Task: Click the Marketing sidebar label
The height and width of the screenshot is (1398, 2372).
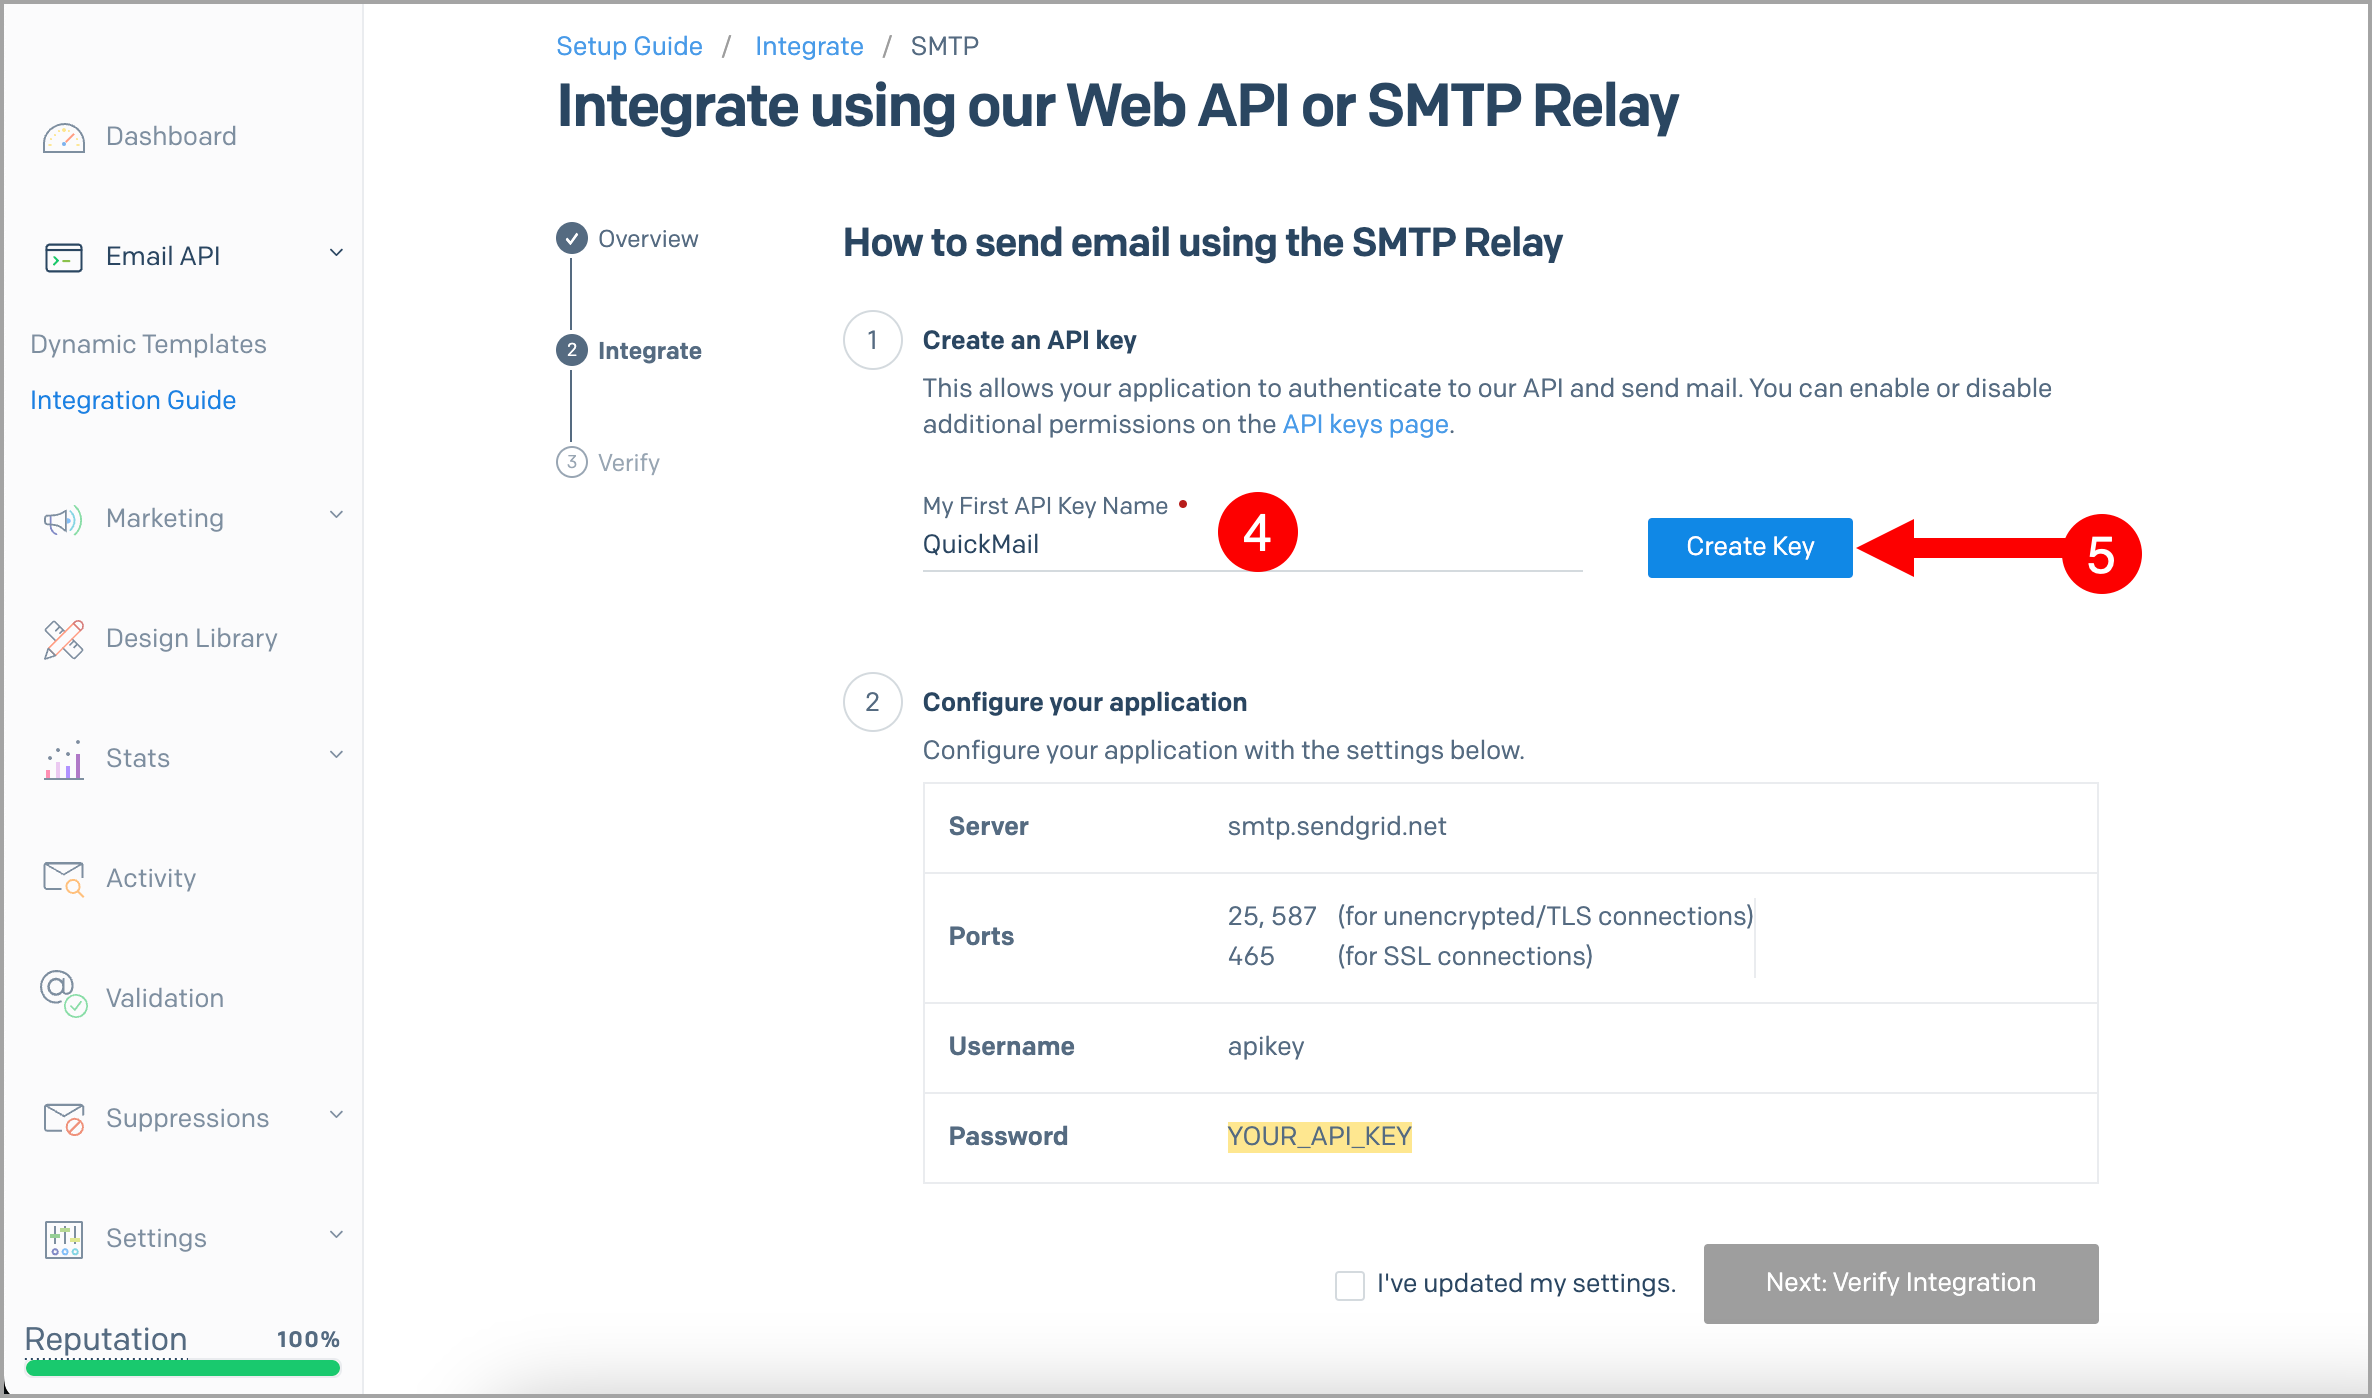Action: pyautogui.click(x=165, y=518)
